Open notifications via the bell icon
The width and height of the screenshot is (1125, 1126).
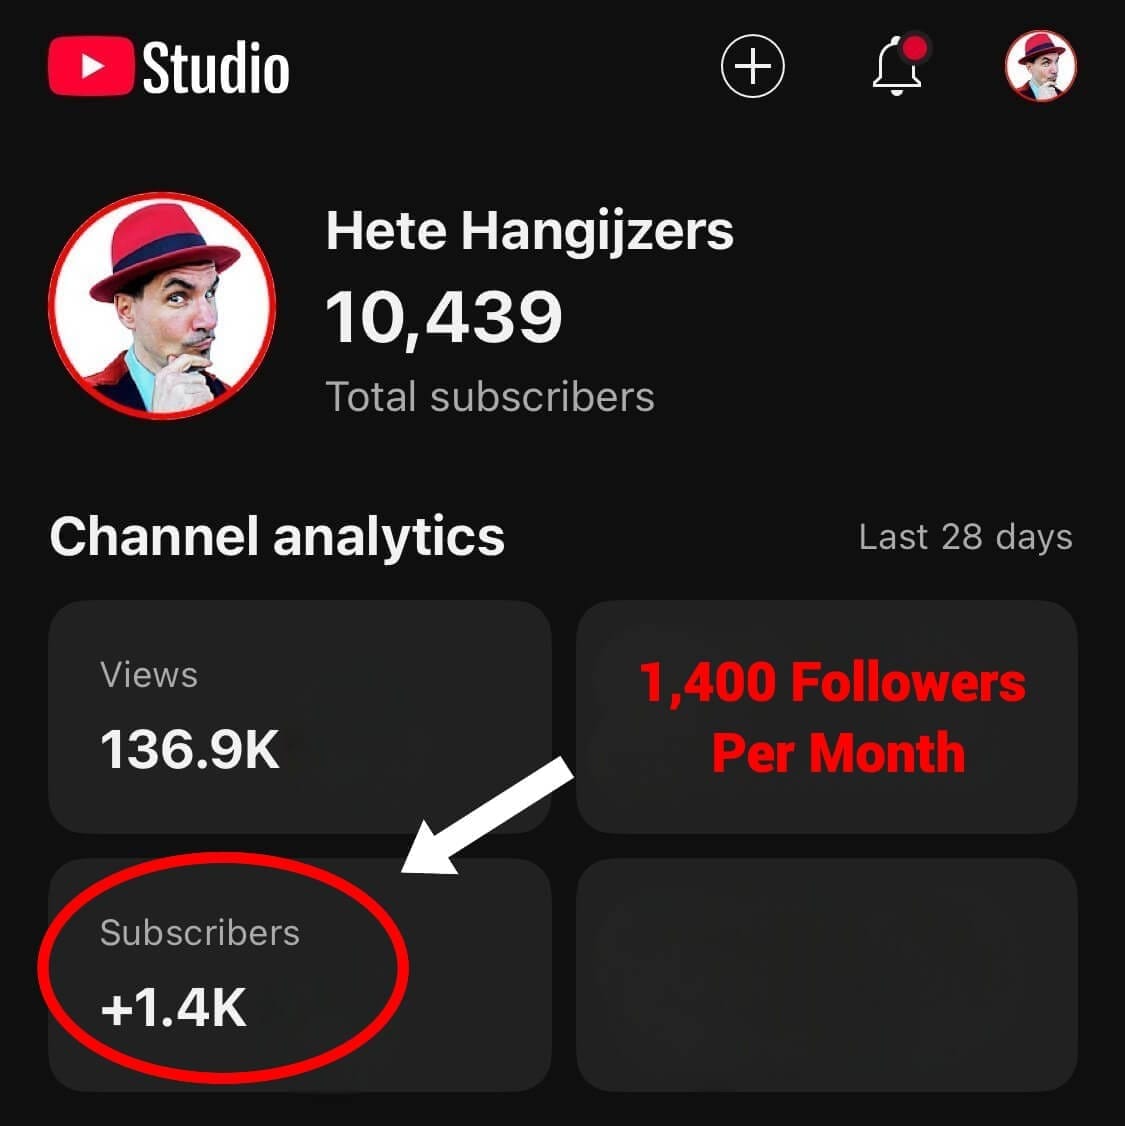[x=897, y=68]
